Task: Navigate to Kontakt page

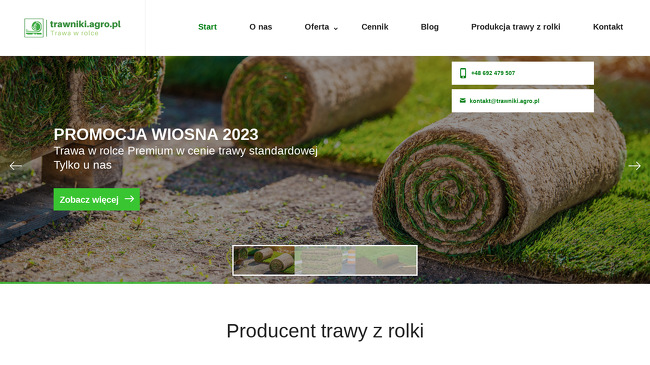Action: [608, 27]
